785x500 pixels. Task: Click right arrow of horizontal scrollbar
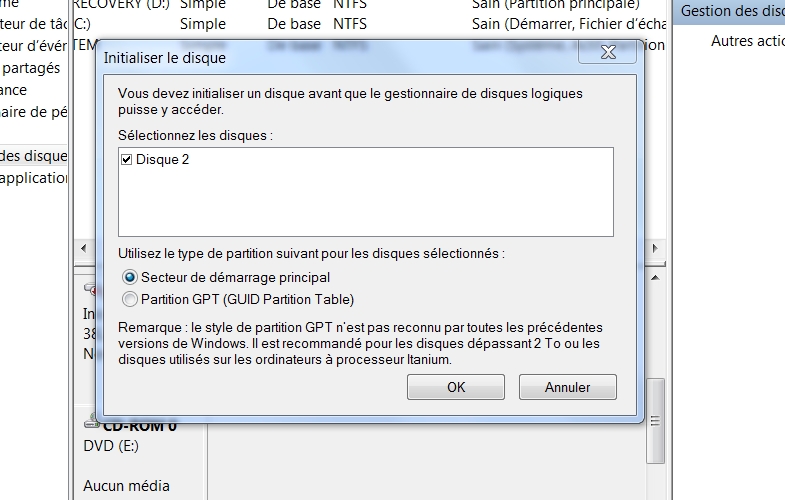(x=655, y=248)
